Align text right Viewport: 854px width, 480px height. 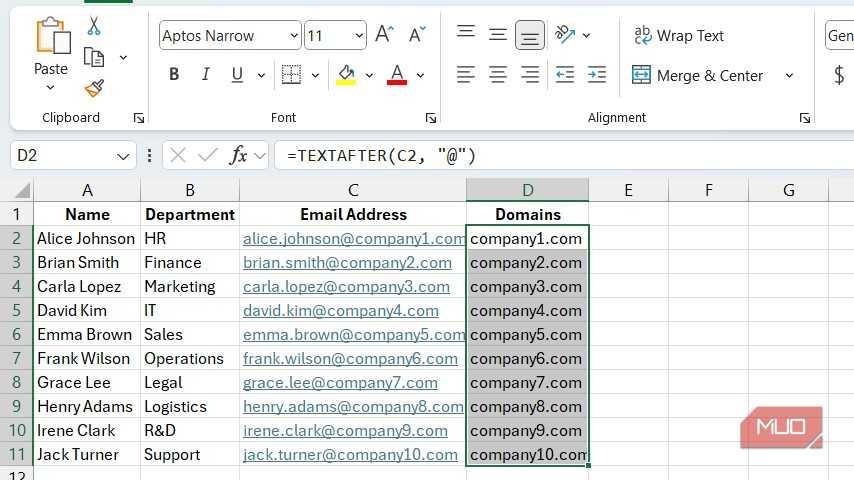[x=529, y=75]
